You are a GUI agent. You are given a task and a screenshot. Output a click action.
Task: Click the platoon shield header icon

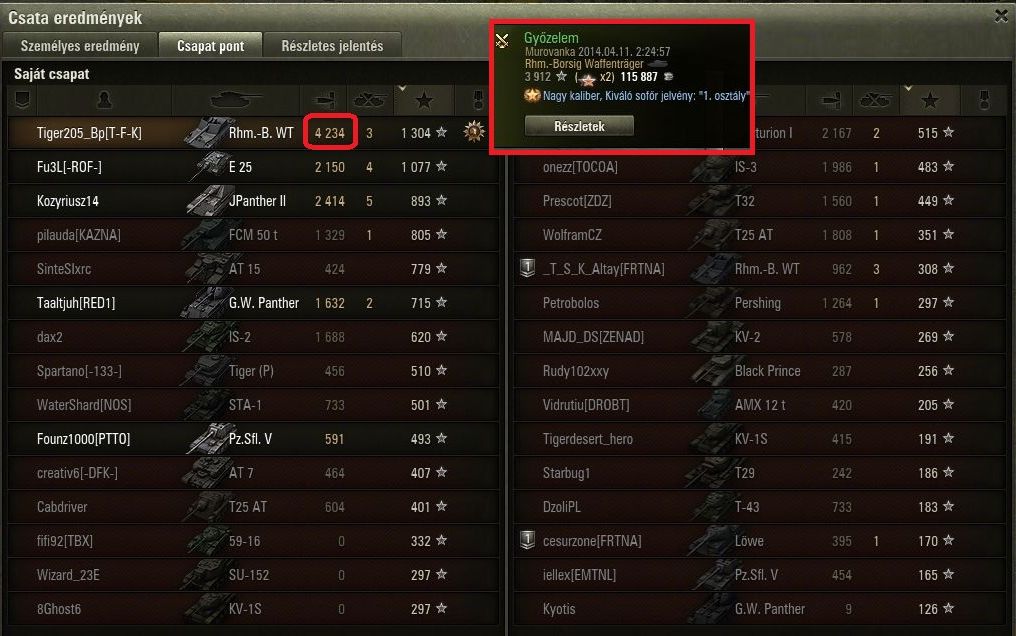23,100
